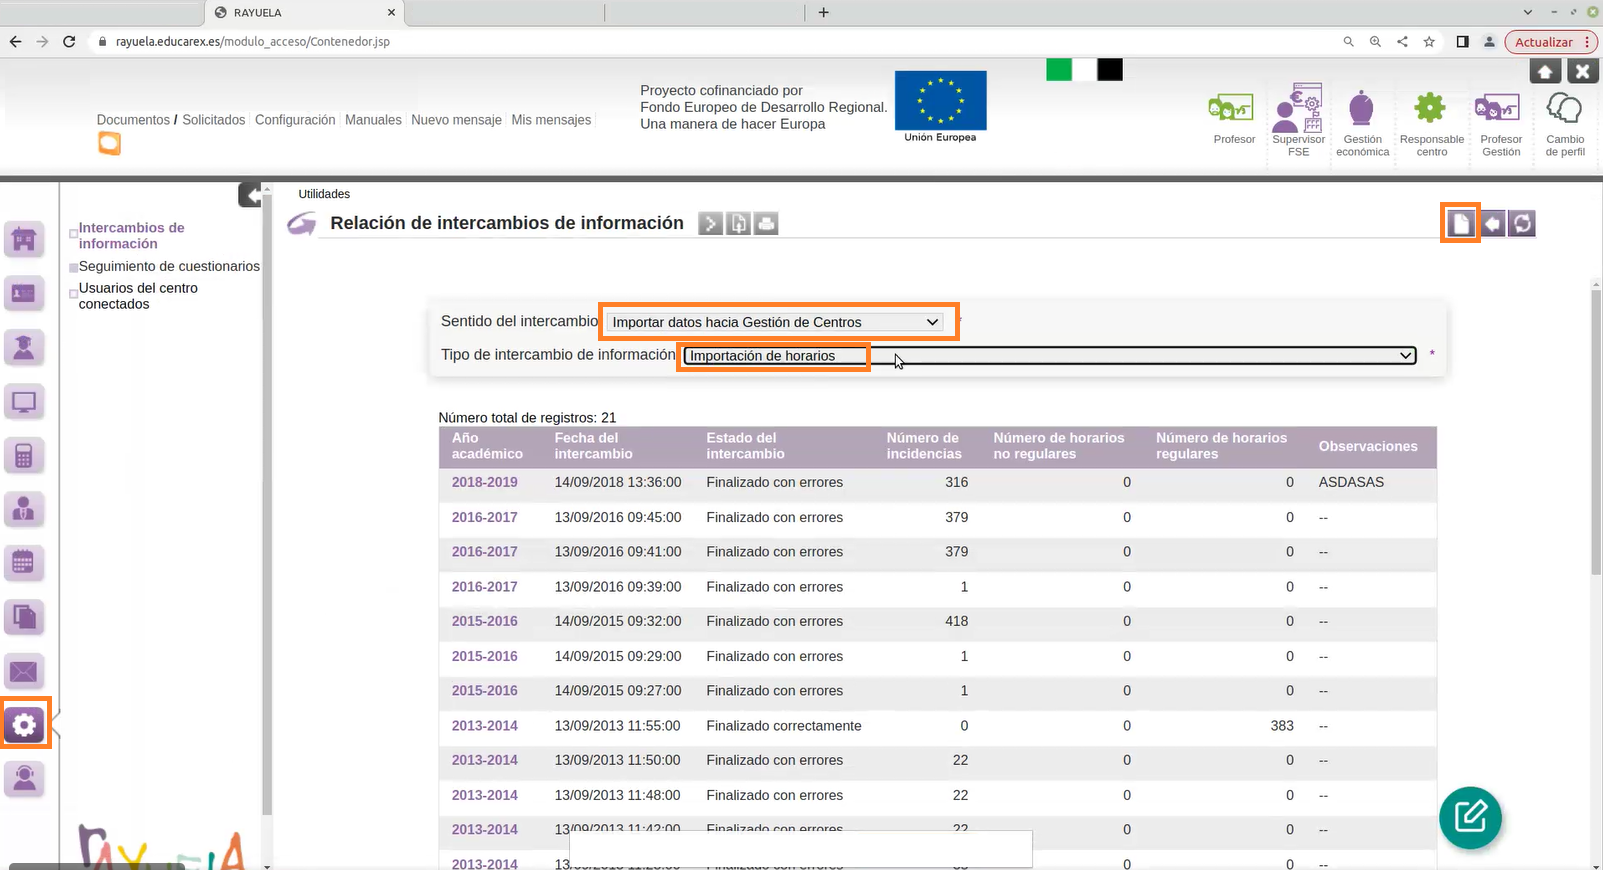The image size is (1604, 870).
Task: Open the Configuración menu link
Action: pyautogui.click(x=295, y=120)
